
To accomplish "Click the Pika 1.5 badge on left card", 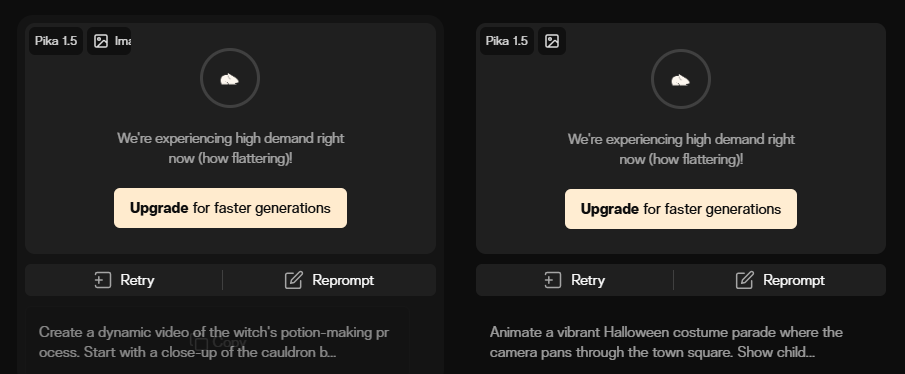I will (56, 41).
